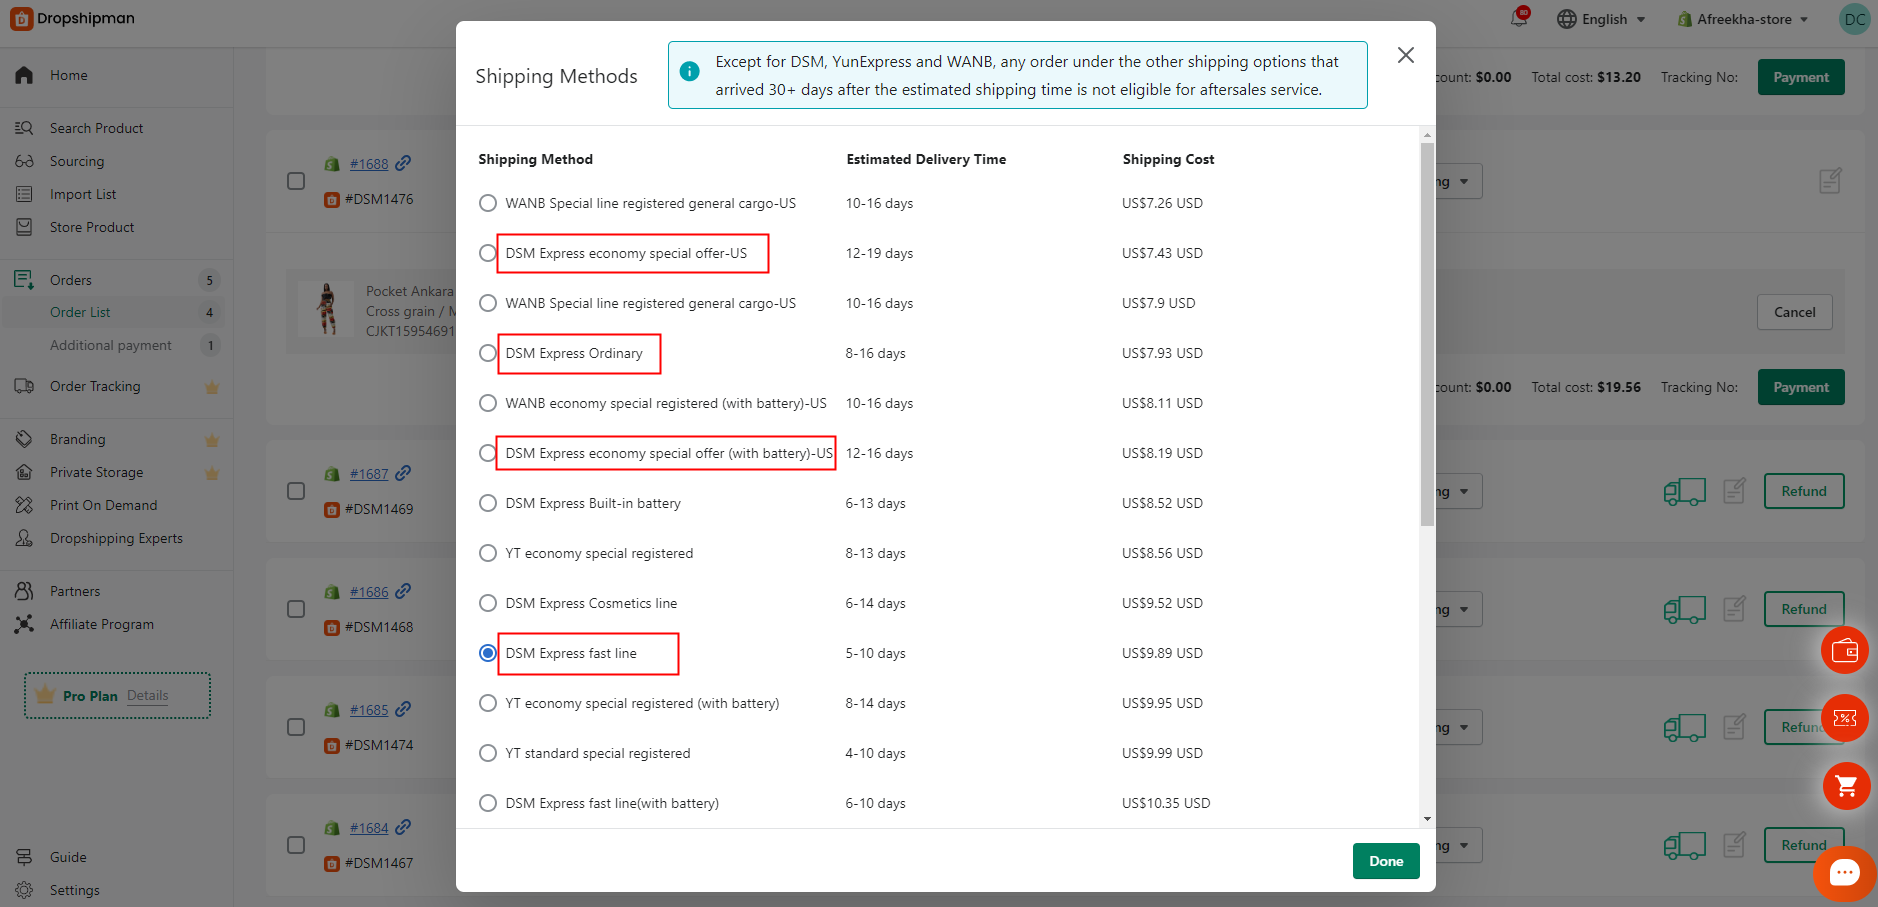
Task: Select DSM Express fast line radio
Action: (488, 653)
